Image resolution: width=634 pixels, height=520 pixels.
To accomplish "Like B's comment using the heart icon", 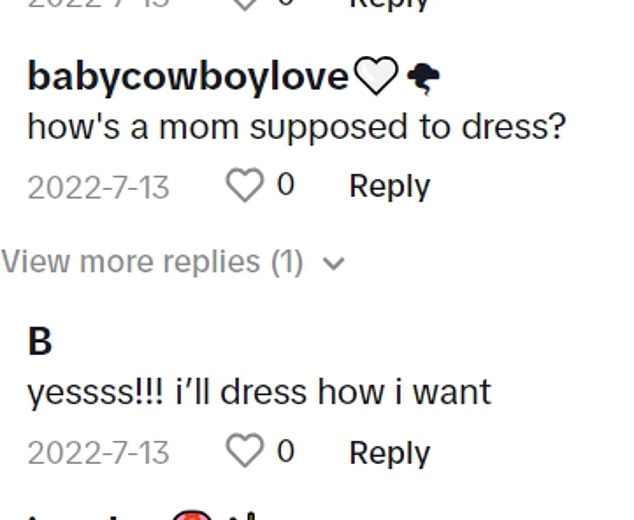I will pos(245,452).
